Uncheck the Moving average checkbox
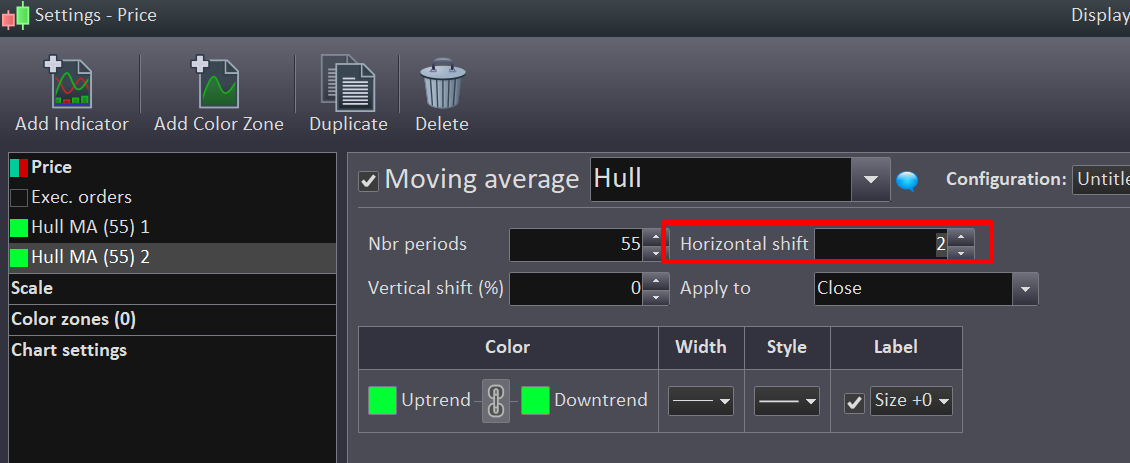 coord(369,181)
